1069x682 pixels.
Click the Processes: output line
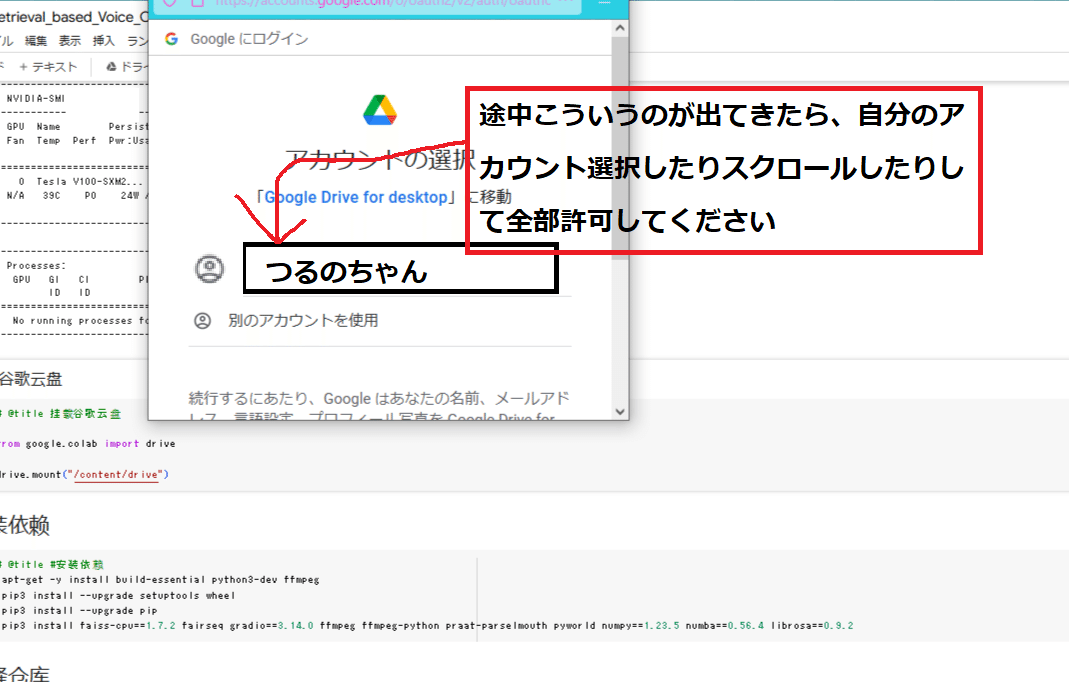tap(36, 265)
